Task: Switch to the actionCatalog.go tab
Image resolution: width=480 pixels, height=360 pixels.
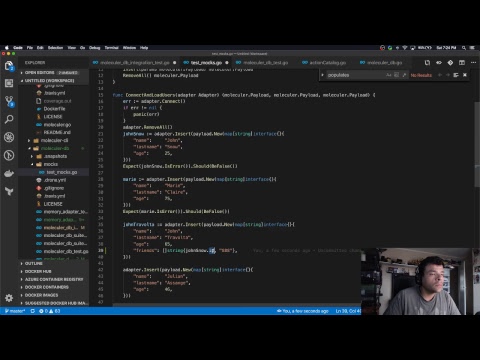Action: pos(328,63)
